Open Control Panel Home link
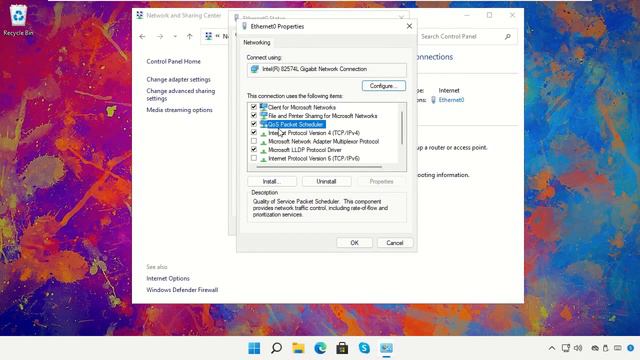 pos(173,61)
